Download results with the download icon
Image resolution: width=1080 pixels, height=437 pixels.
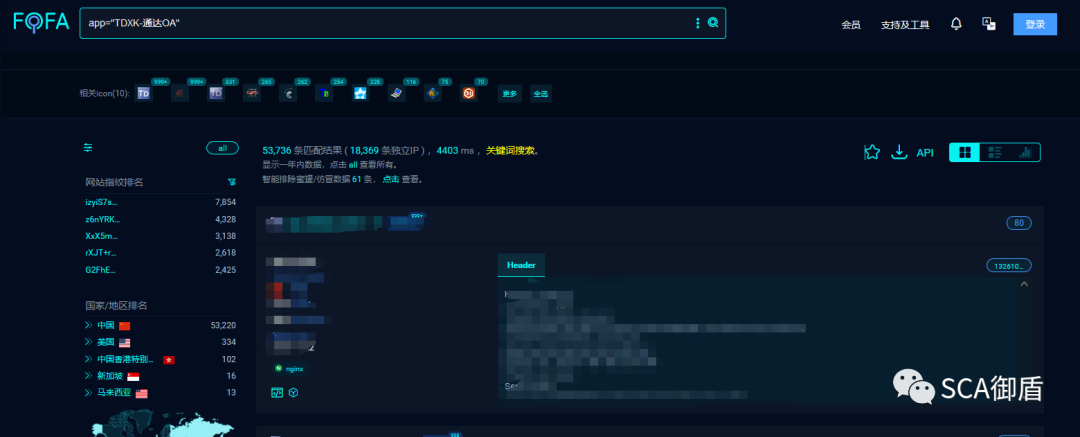(x=898, y=152)
